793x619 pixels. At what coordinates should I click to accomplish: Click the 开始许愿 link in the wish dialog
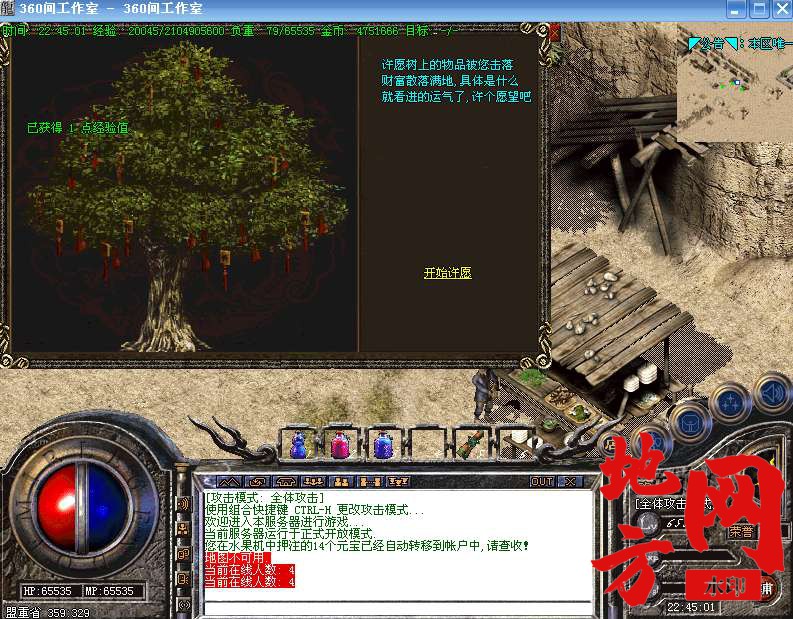point(448,273)
